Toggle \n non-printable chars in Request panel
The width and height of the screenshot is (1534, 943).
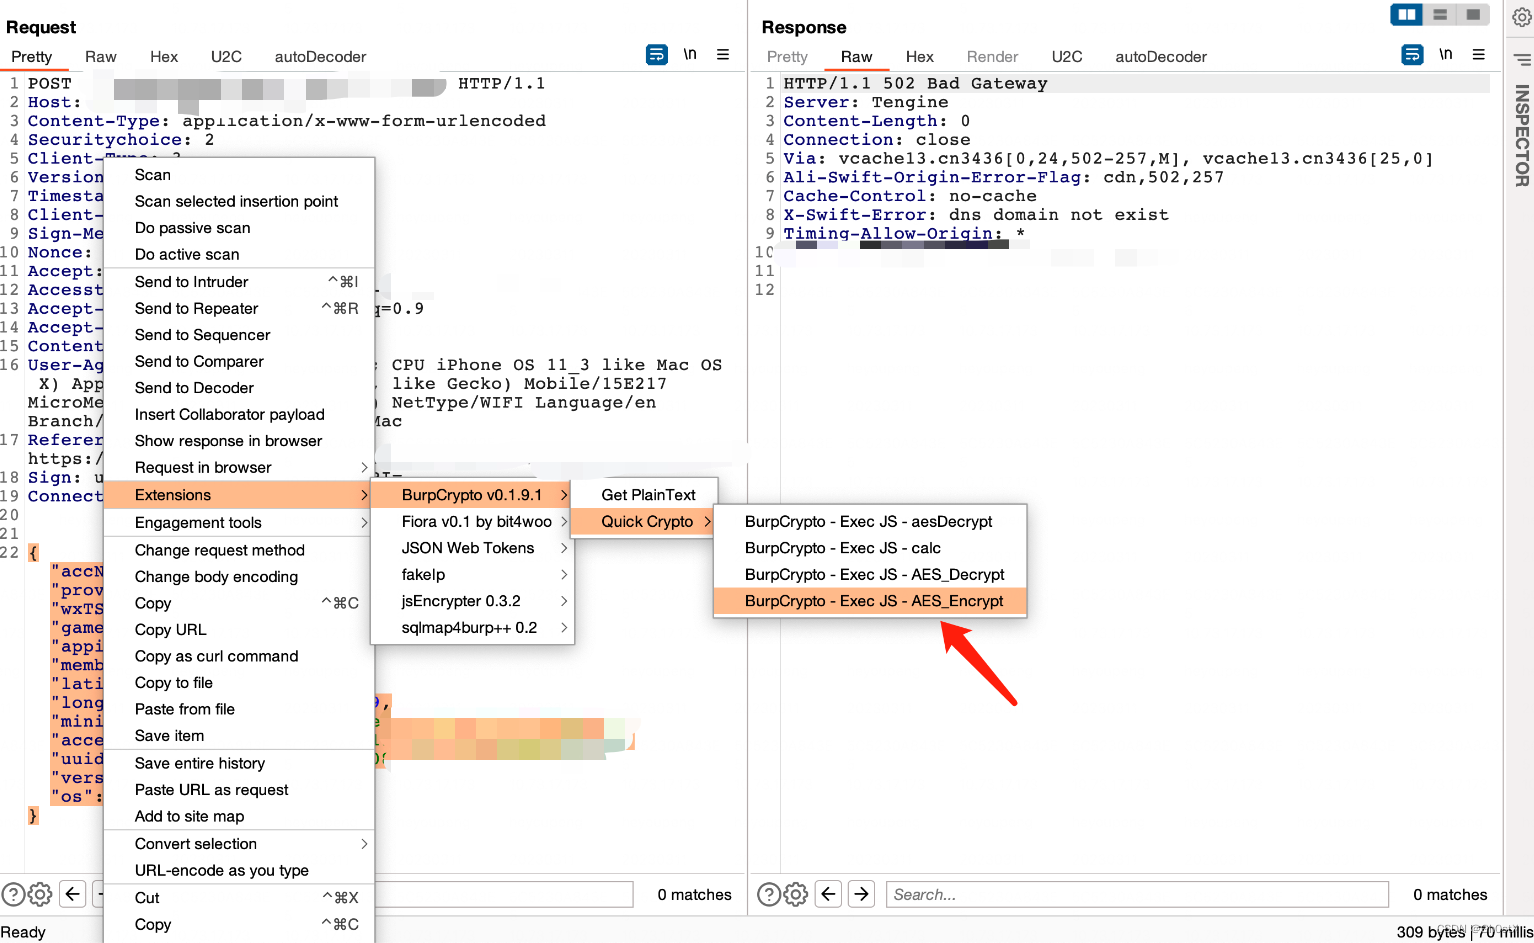[x=690, y=54]
